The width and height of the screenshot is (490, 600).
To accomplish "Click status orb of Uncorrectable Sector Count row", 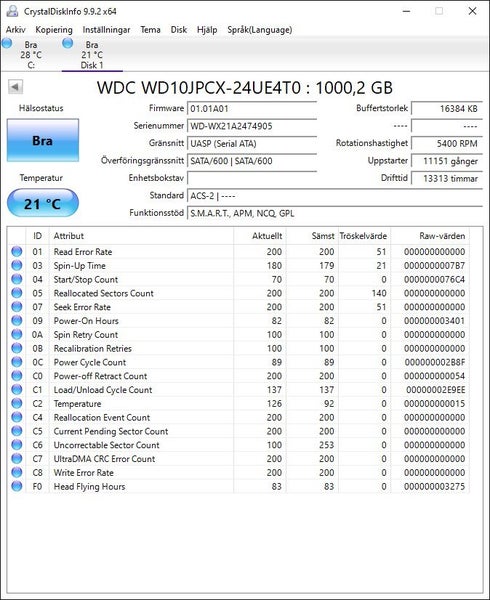I will coord(17,445).
